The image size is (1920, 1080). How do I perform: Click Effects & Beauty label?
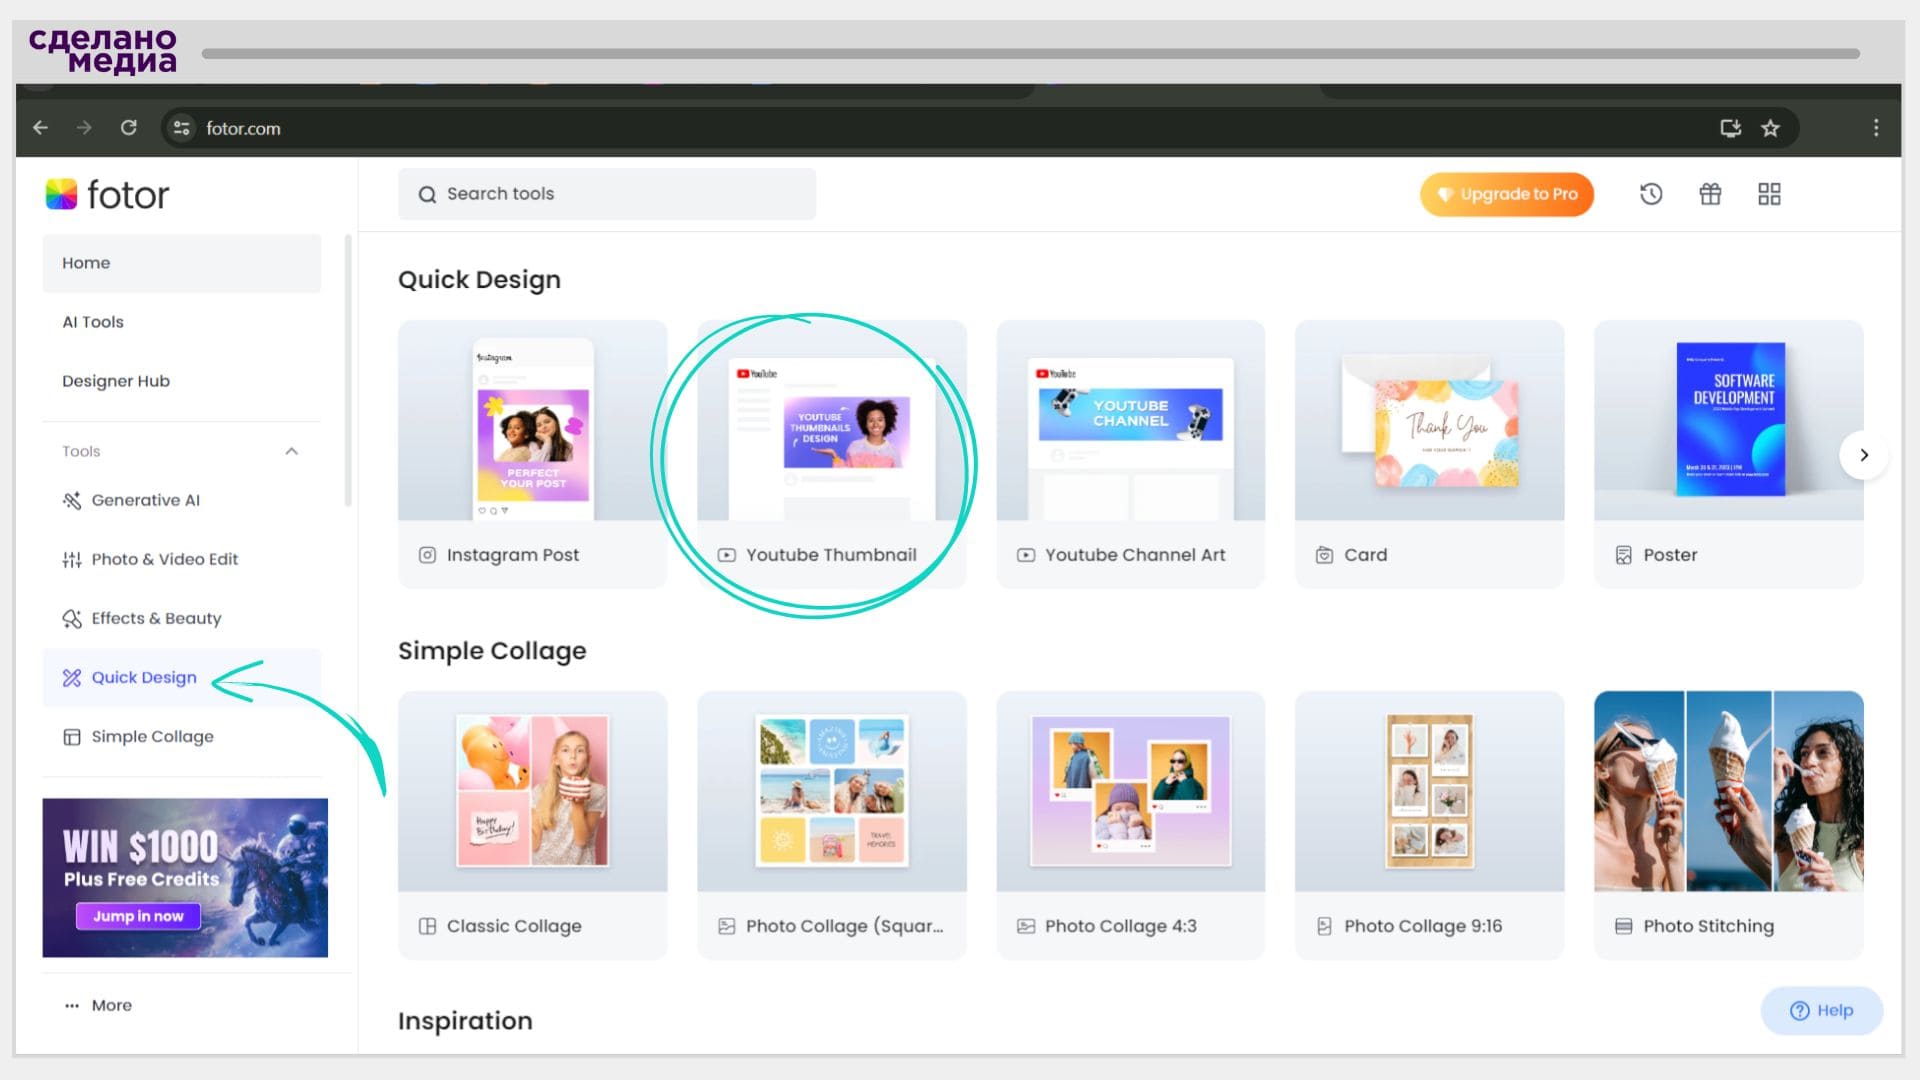156,618
